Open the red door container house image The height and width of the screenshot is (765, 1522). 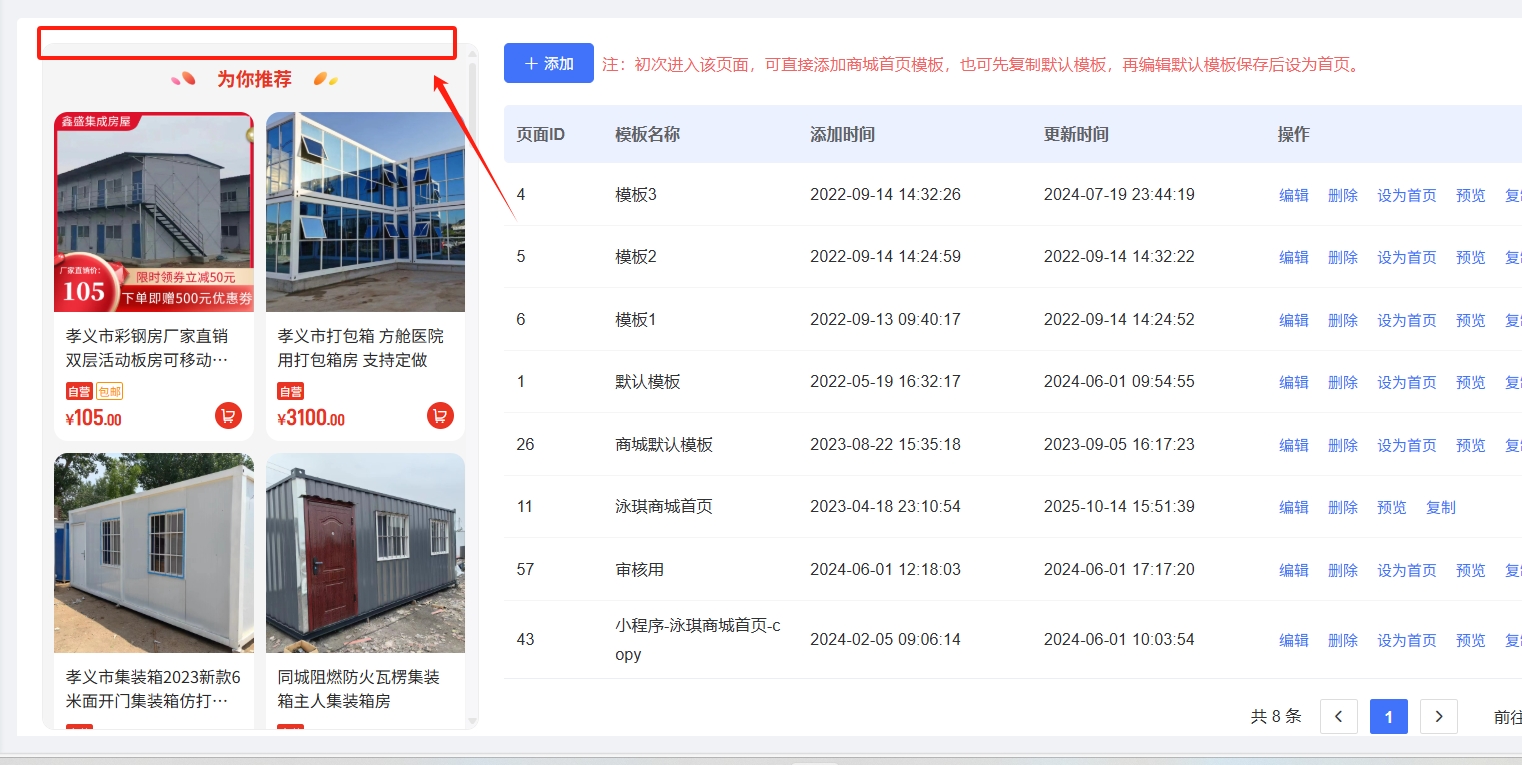click(x=365, y=553)
